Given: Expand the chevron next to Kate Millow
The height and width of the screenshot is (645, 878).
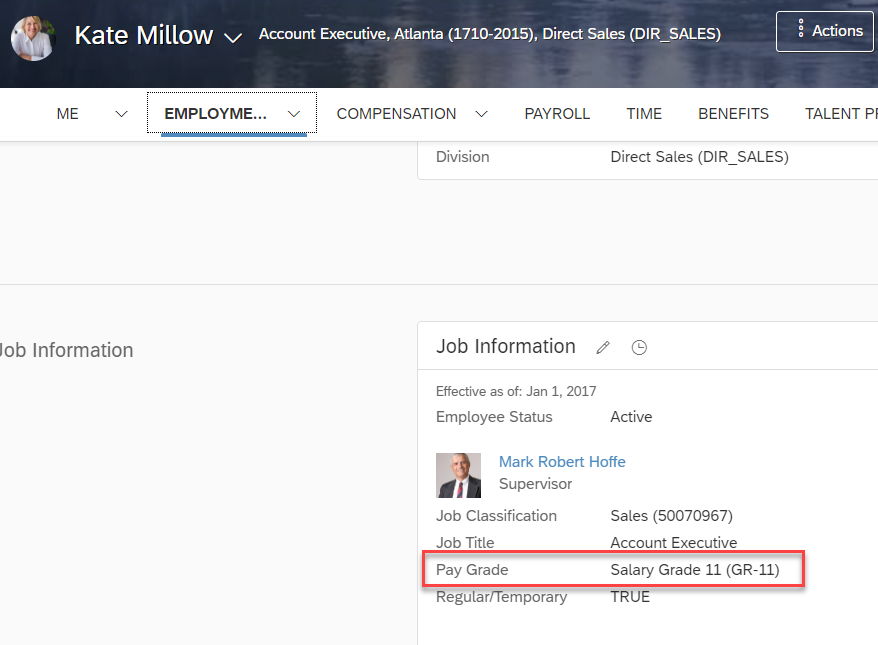Looking at the screenshot, I should click(233, 38).
